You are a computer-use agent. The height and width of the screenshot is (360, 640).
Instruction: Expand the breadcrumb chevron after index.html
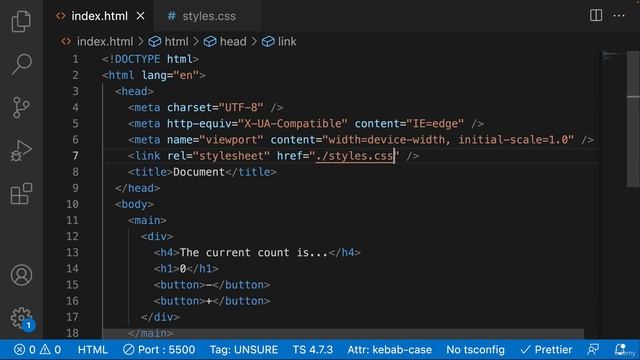tap(140, 42)
